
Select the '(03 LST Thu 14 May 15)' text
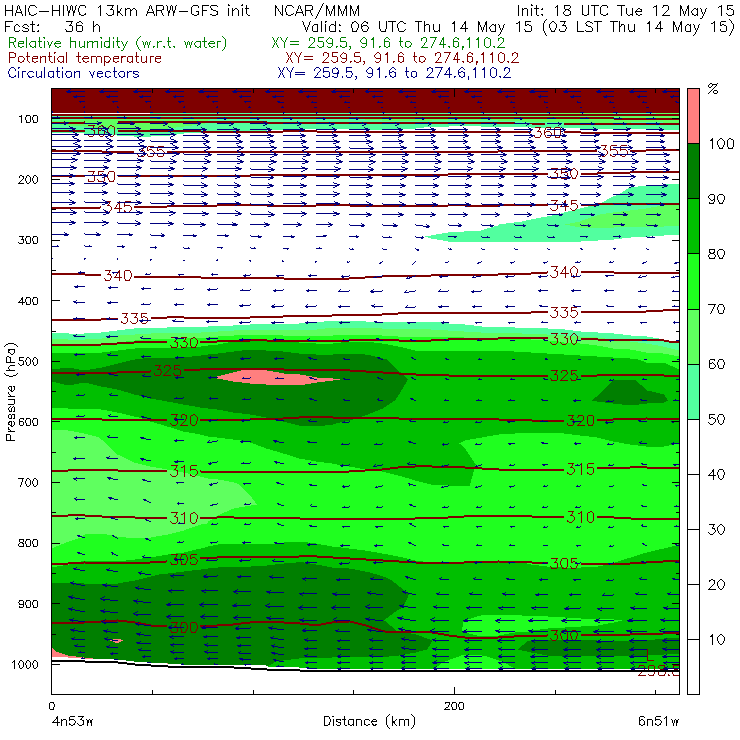[x=639, y=27]
